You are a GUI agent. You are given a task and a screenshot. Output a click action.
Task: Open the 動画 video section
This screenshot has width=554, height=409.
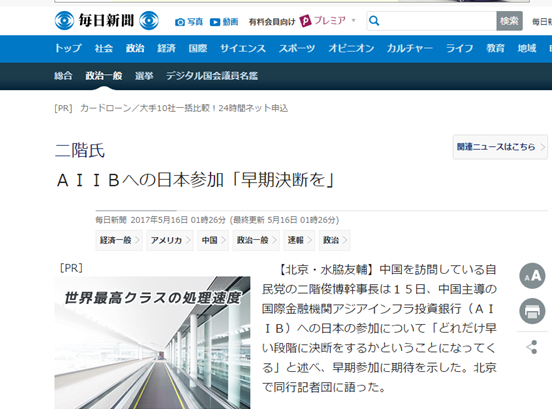click(x=224, y=22)
